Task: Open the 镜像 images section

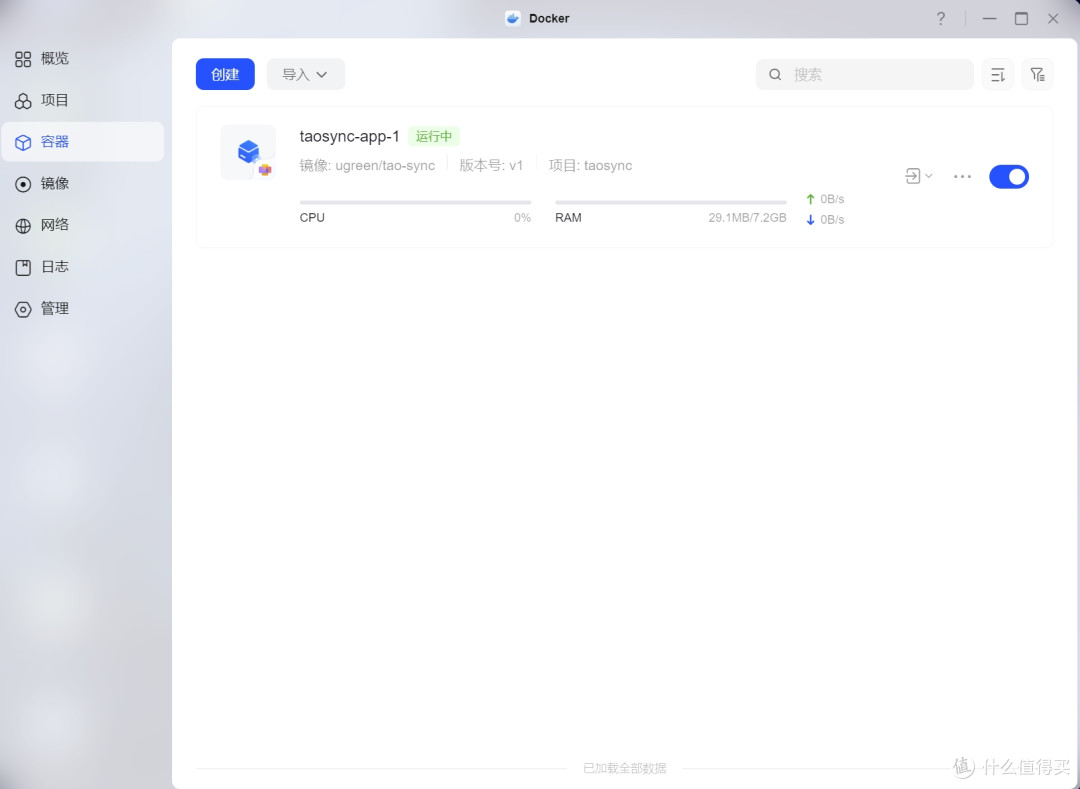Action: pos(83,184)
